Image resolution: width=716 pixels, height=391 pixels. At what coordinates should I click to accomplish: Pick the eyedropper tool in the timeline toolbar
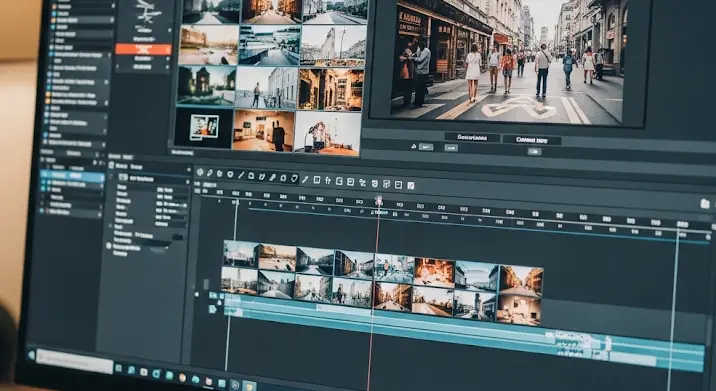pyautogui.click(x=305, y=179)
